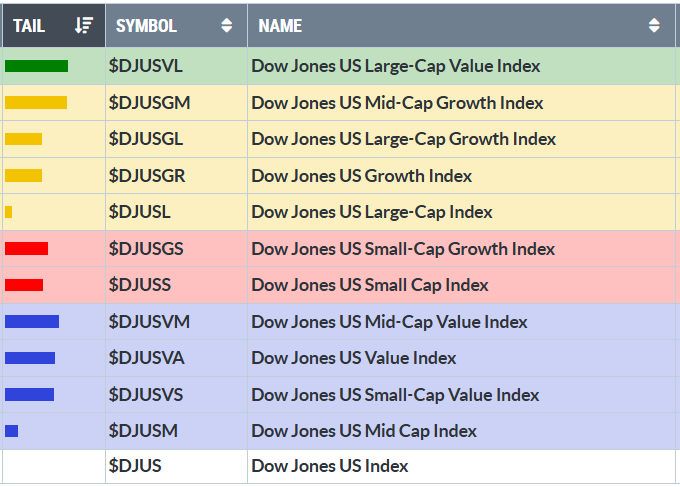Select Dow Jones US Index name
This screenshot has height=487, width=680.
330,466
